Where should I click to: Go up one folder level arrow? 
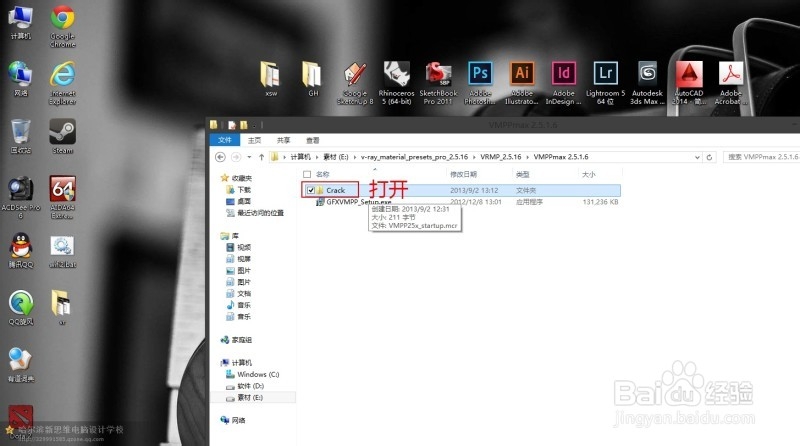click(x=261, y=157)
